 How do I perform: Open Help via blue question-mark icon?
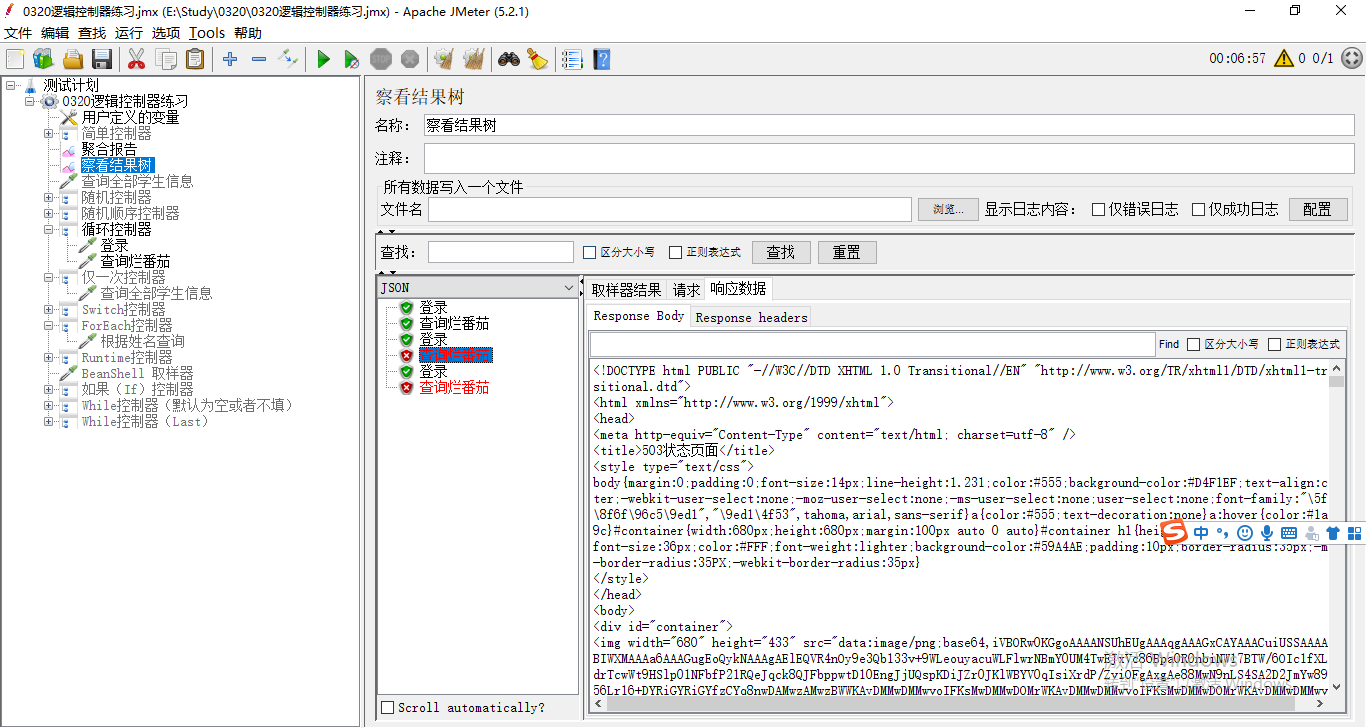coord(601,59)
